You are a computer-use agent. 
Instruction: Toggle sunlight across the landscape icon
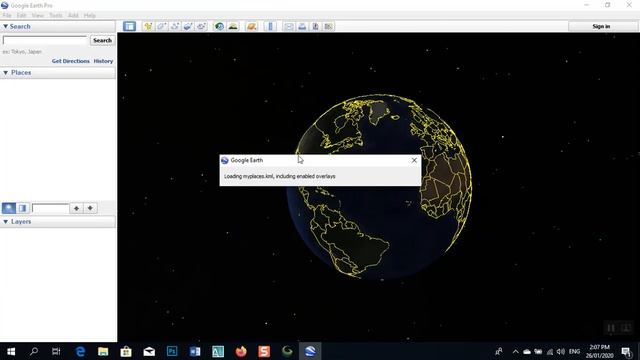click(x=233, y=26)
